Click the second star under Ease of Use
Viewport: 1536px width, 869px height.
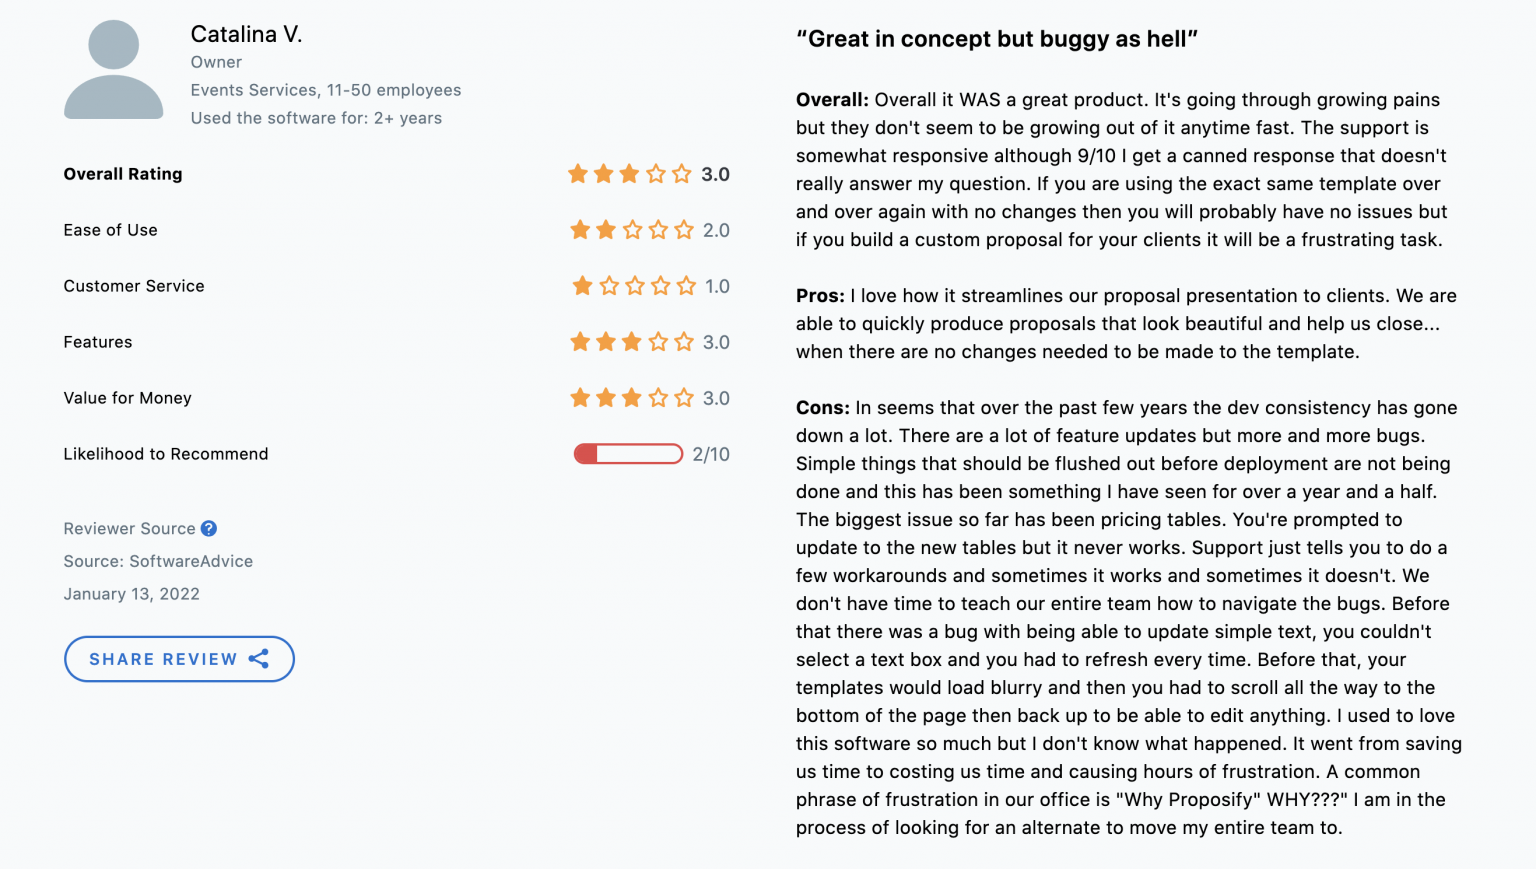point(606,230)
